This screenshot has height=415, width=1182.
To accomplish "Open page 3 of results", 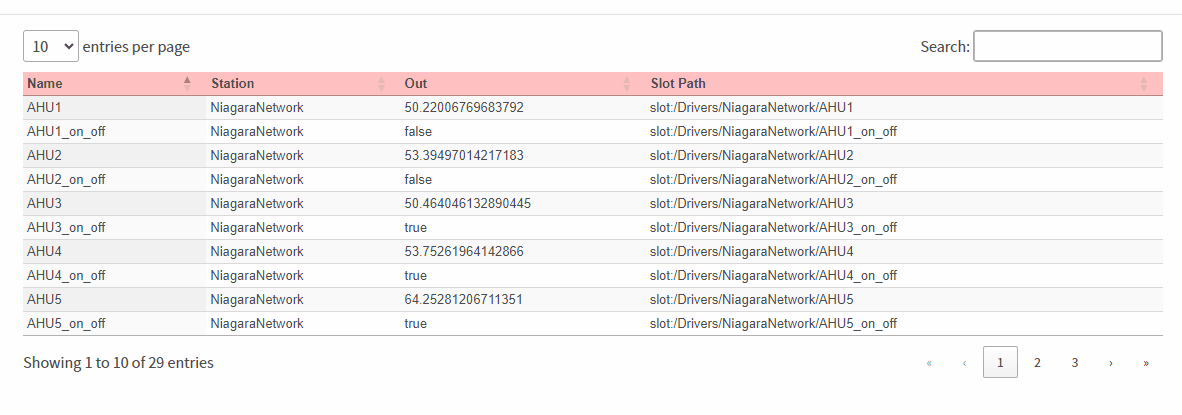I will pyautogui.click(x=1074, y=362).
